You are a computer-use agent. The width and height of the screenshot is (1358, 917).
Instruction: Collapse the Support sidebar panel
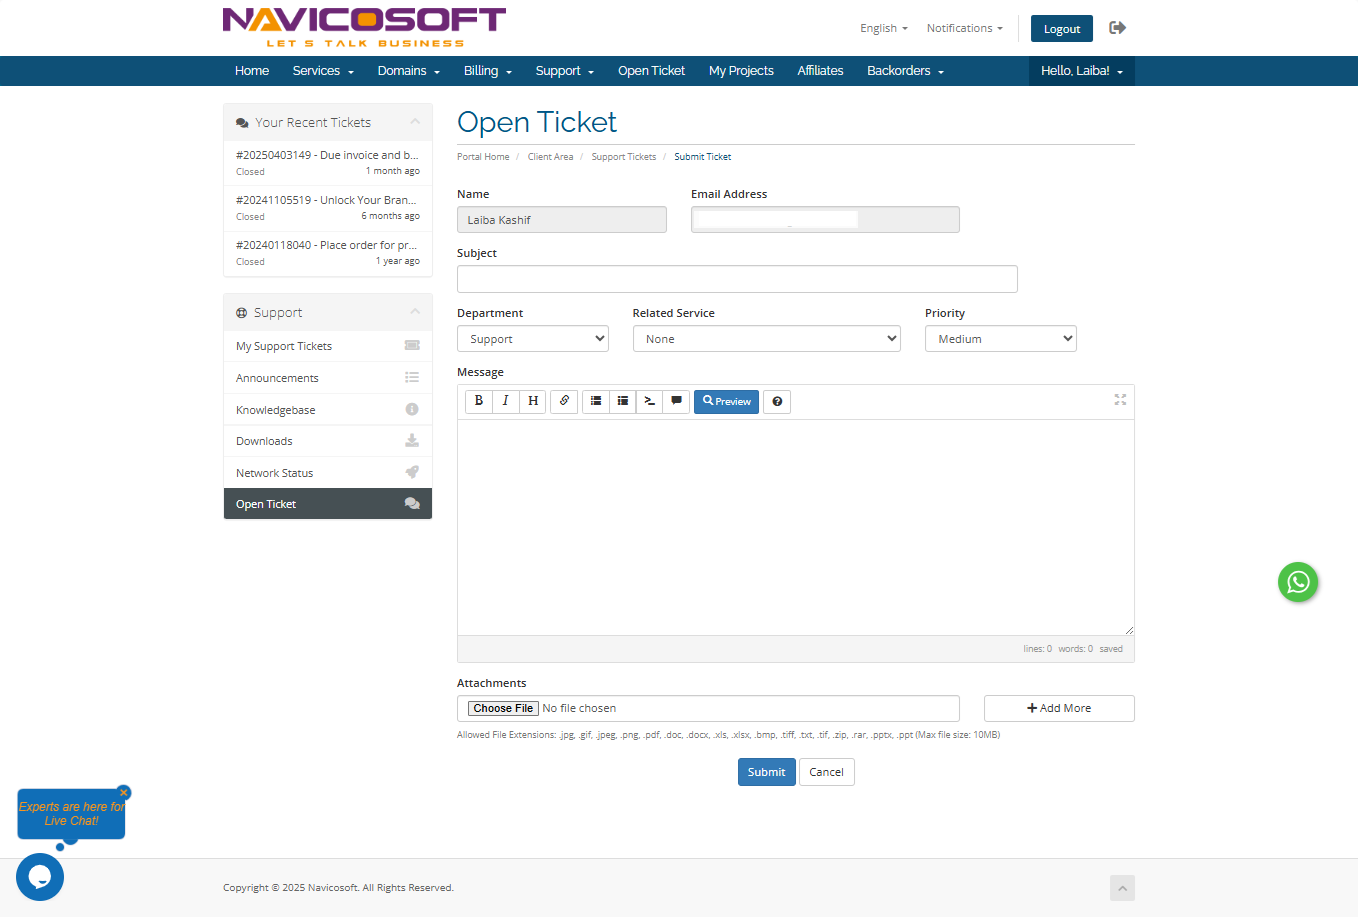coord(415,312)
